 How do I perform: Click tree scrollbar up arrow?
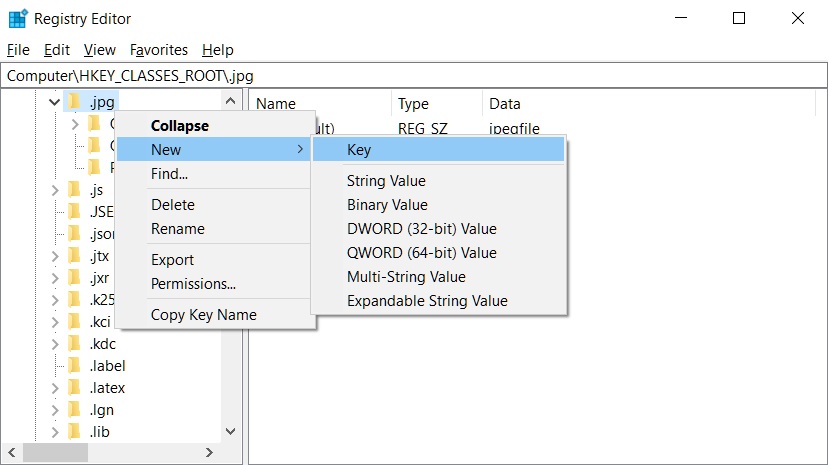230,100
